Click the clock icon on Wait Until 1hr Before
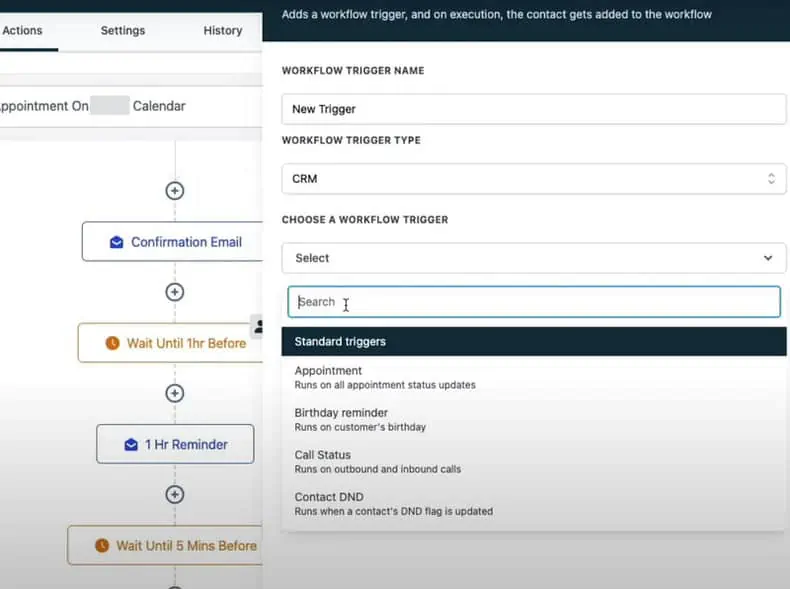 112,343
